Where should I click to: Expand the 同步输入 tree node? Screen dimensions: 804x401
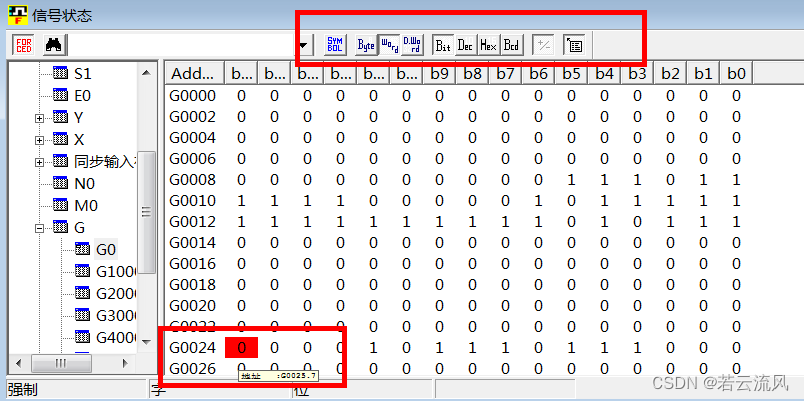click(39, 162)
